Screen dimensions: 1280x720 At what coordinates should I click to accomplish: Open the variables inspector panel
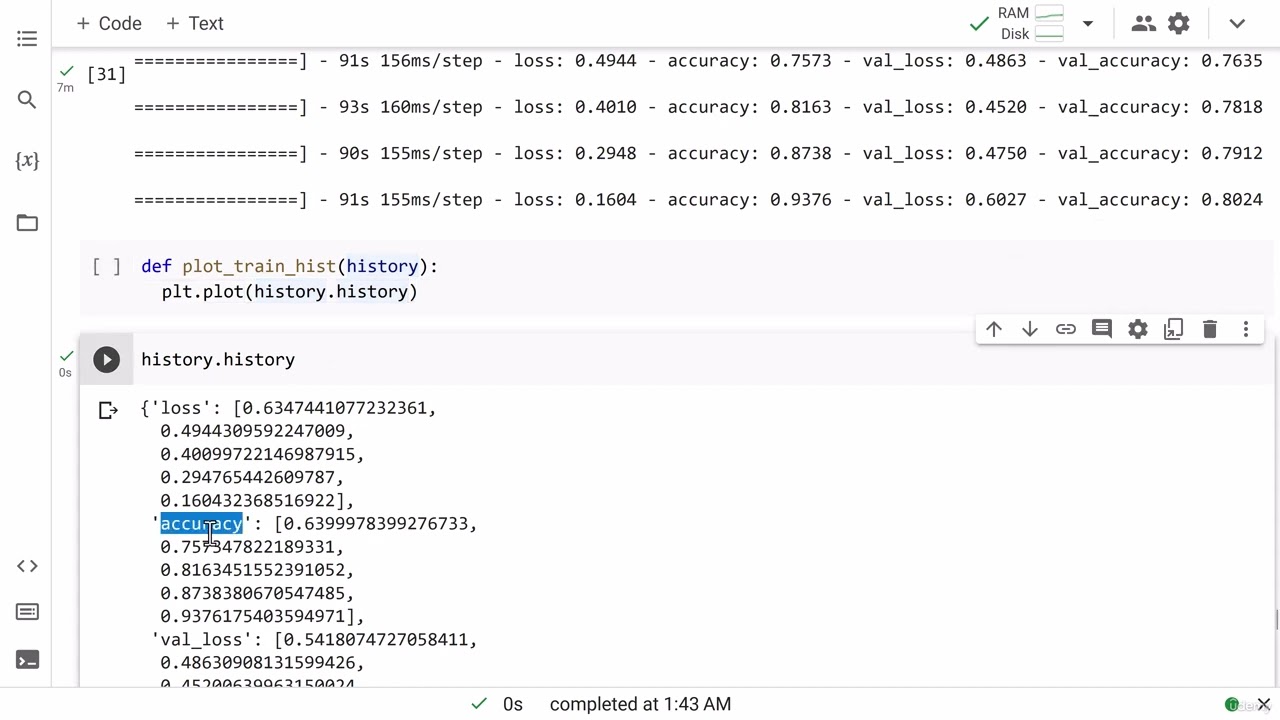27,161
